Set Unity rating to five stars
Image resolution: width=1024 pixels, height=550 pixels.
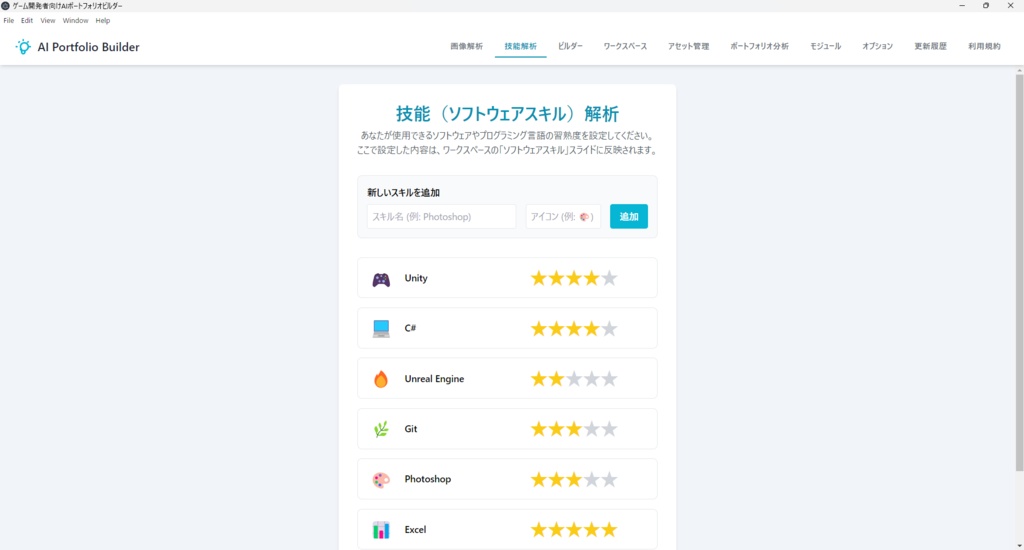pyautogui.click(x=609, y=278)
